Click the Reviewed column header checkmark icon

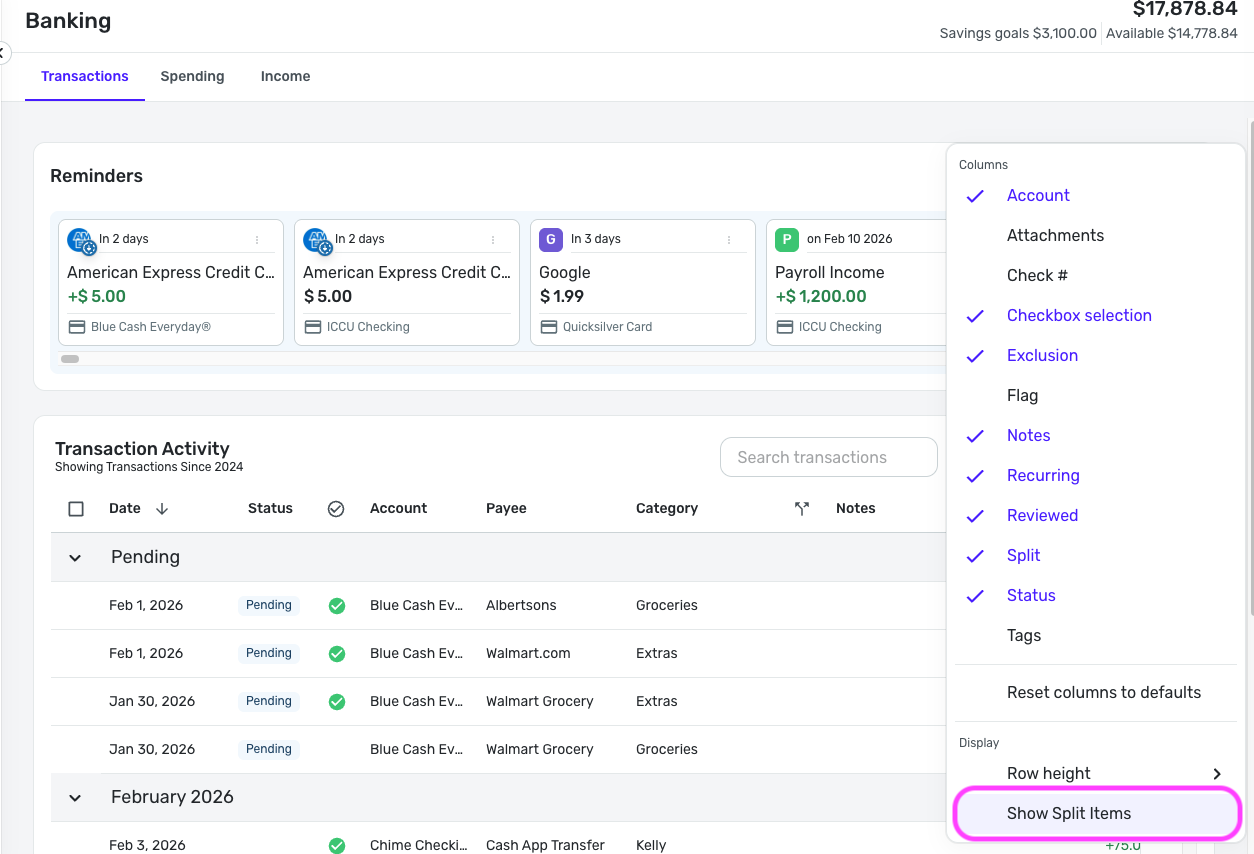336,509
